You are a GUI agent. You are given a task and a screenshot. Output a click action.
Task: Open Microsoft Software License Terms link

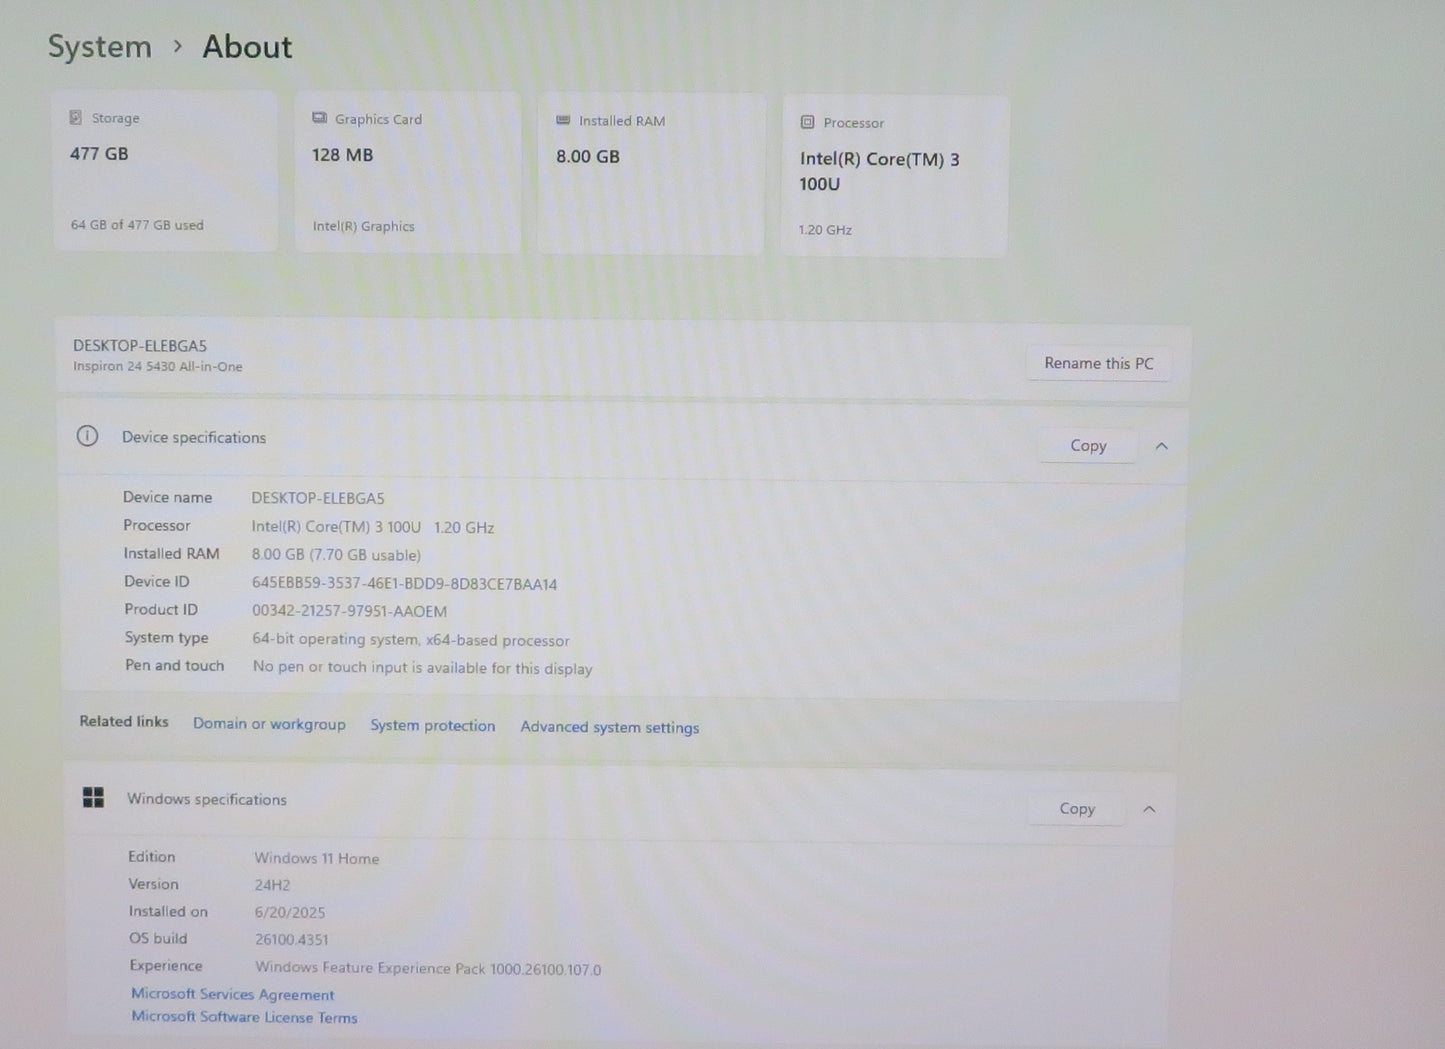pyautogui.click(x=244, y=1017)
